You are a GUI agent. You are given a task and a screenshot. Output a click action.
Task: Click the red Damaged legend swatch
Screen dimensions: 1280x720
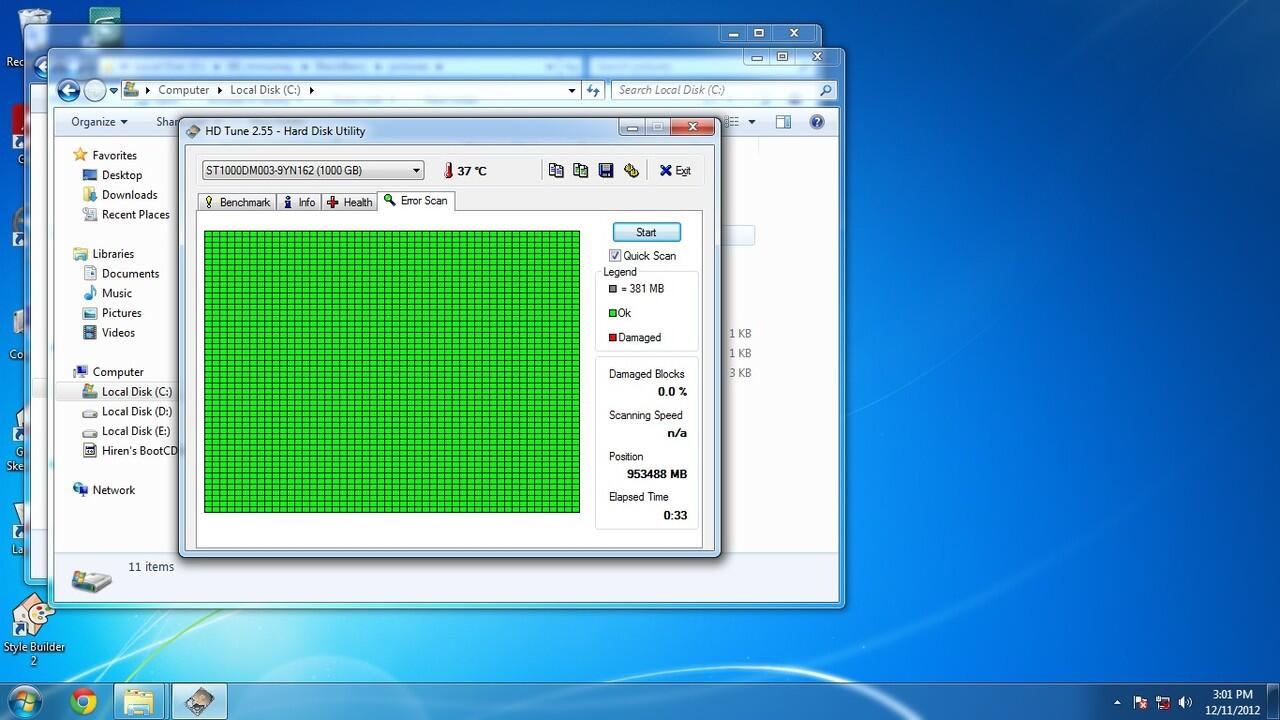pos(613,338)
